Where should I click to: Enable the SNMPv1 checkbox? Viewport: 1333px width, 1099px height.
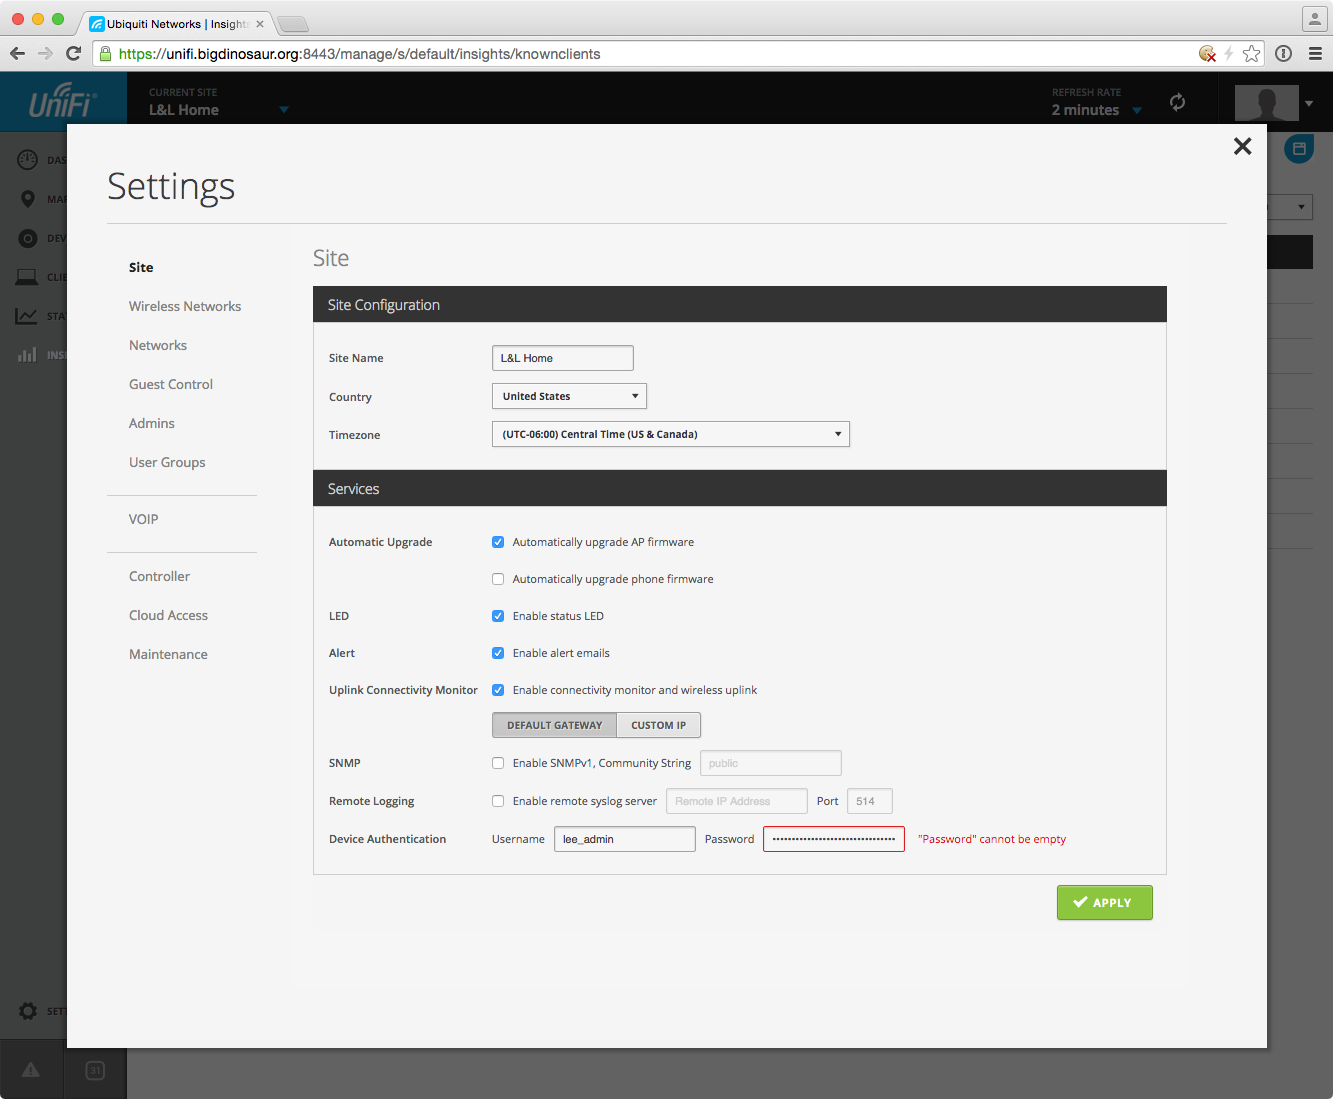click(498, 763)
